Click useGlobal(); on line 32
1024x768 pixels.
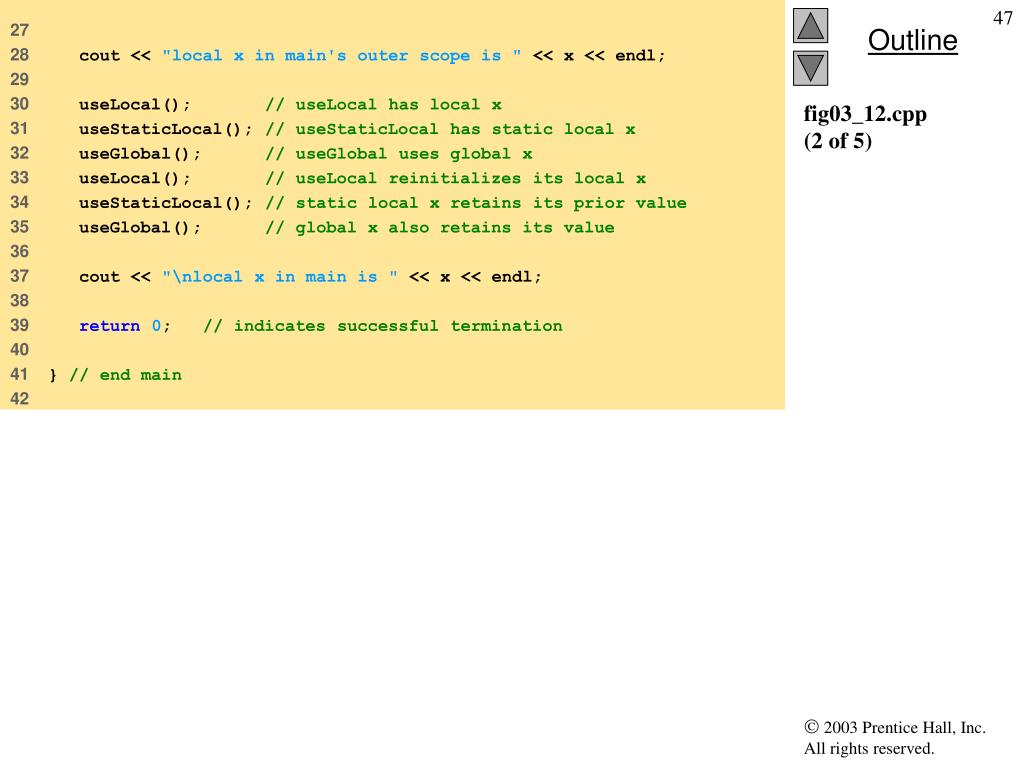pyautogui.click(x=140, y=154)
